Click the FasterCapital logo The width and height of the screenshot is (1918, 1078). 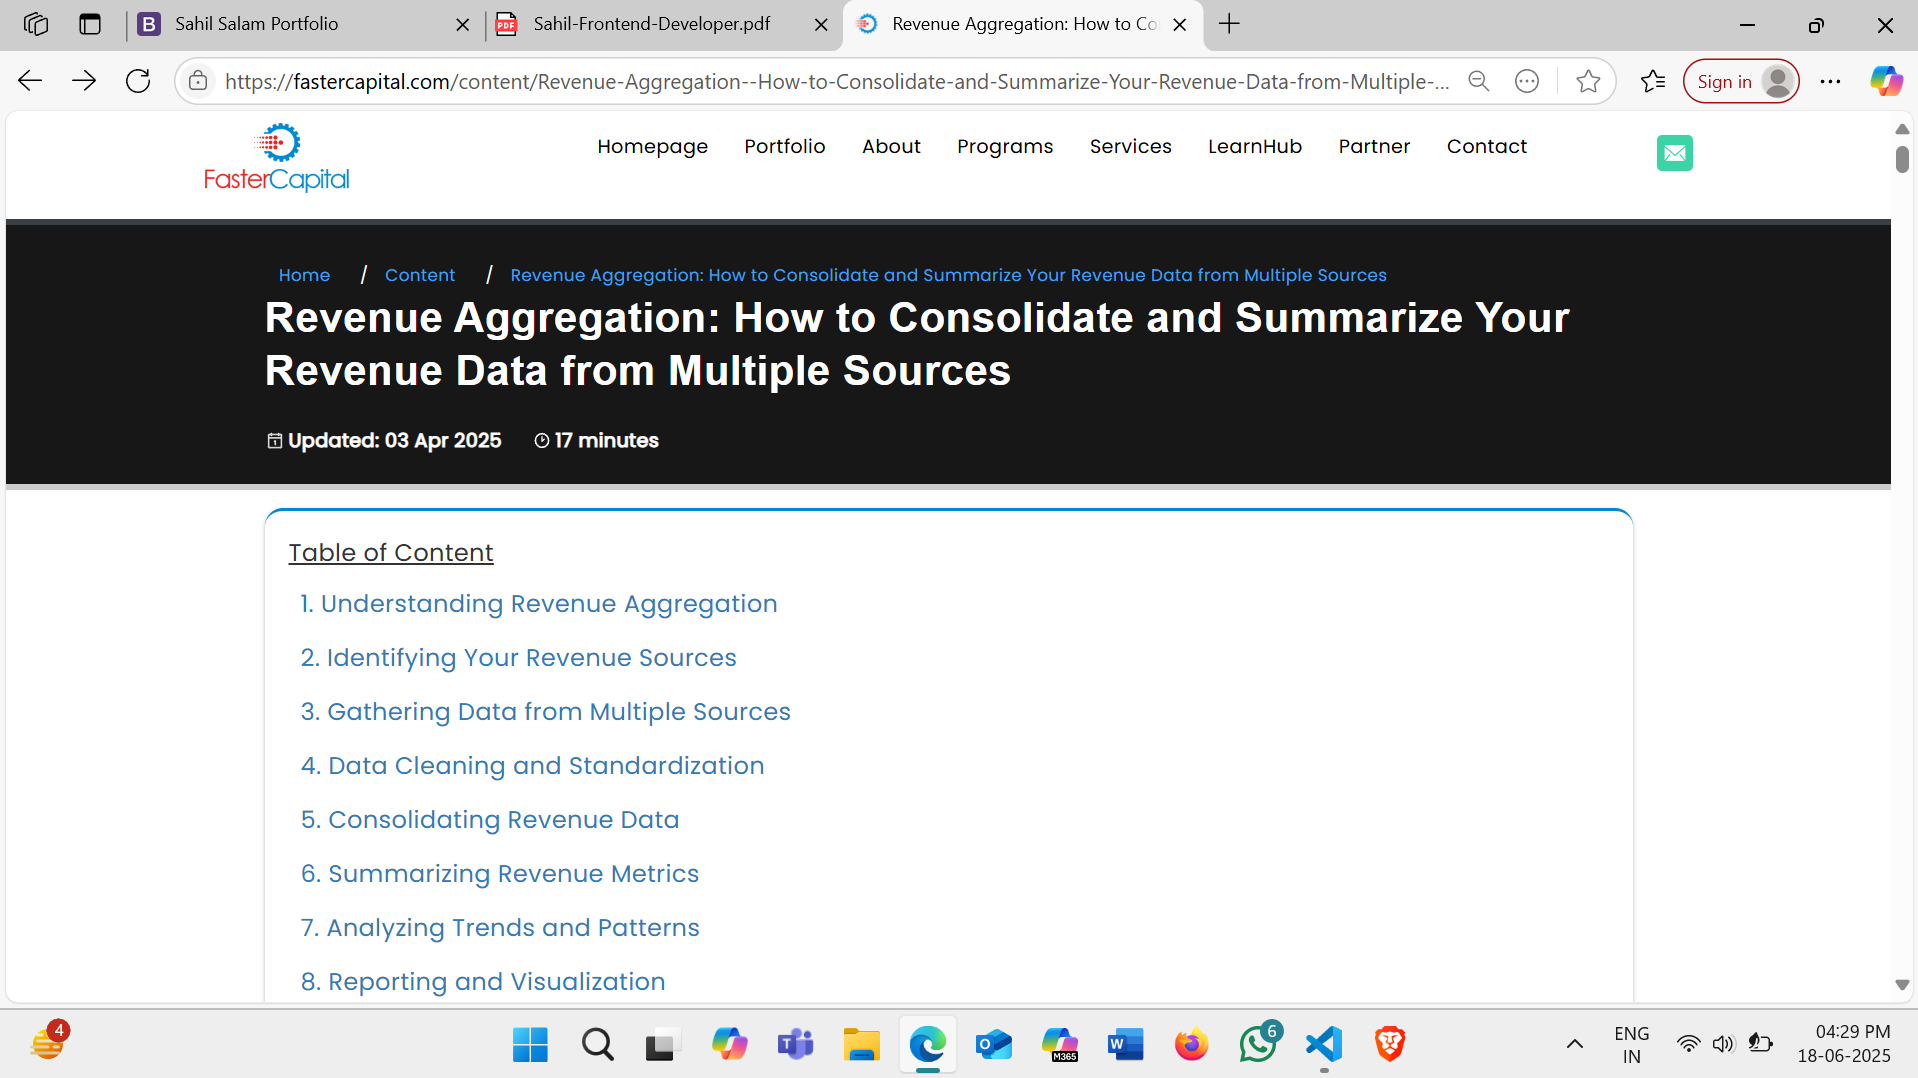click(x=277, y=157)
